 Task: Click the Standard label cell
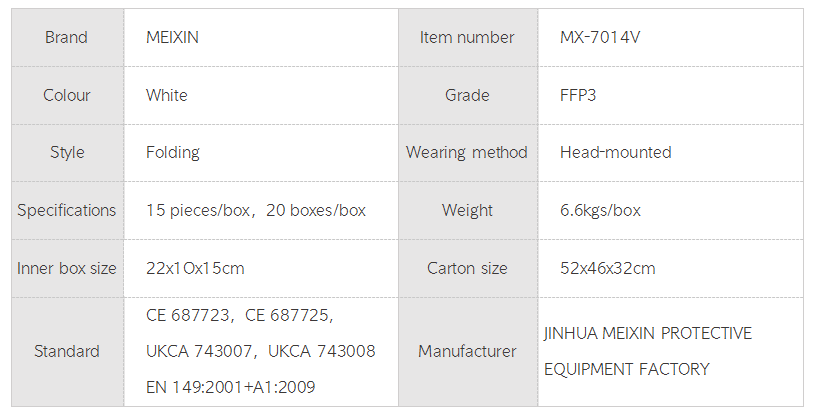tap(66, 352)
